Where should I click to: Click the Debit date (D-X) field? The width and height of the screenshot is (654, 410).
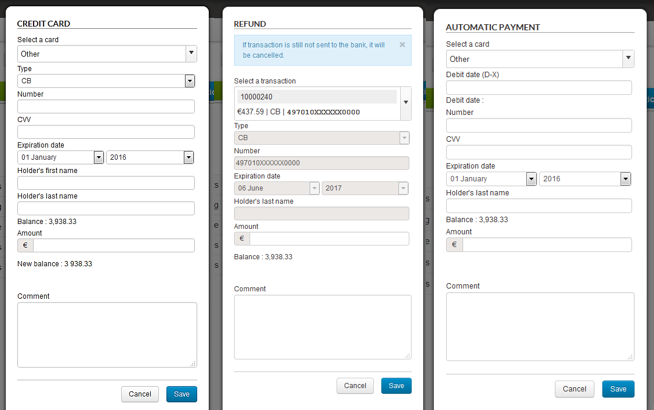[x=539, y=88]
